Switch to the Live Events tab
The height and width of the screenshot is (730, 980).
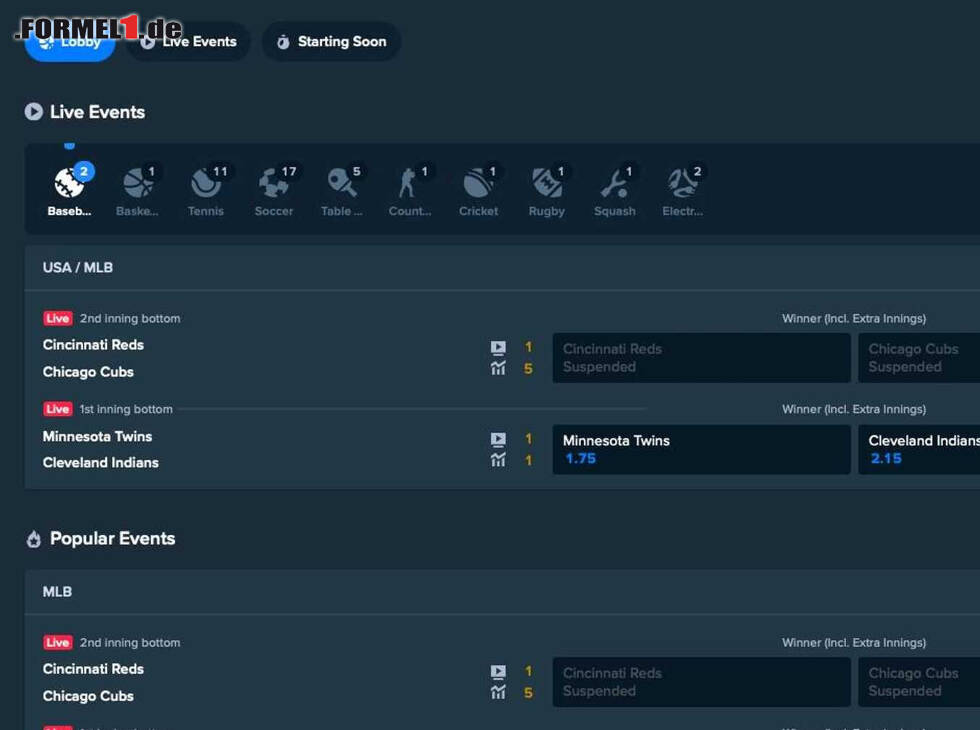coord(188,42)
